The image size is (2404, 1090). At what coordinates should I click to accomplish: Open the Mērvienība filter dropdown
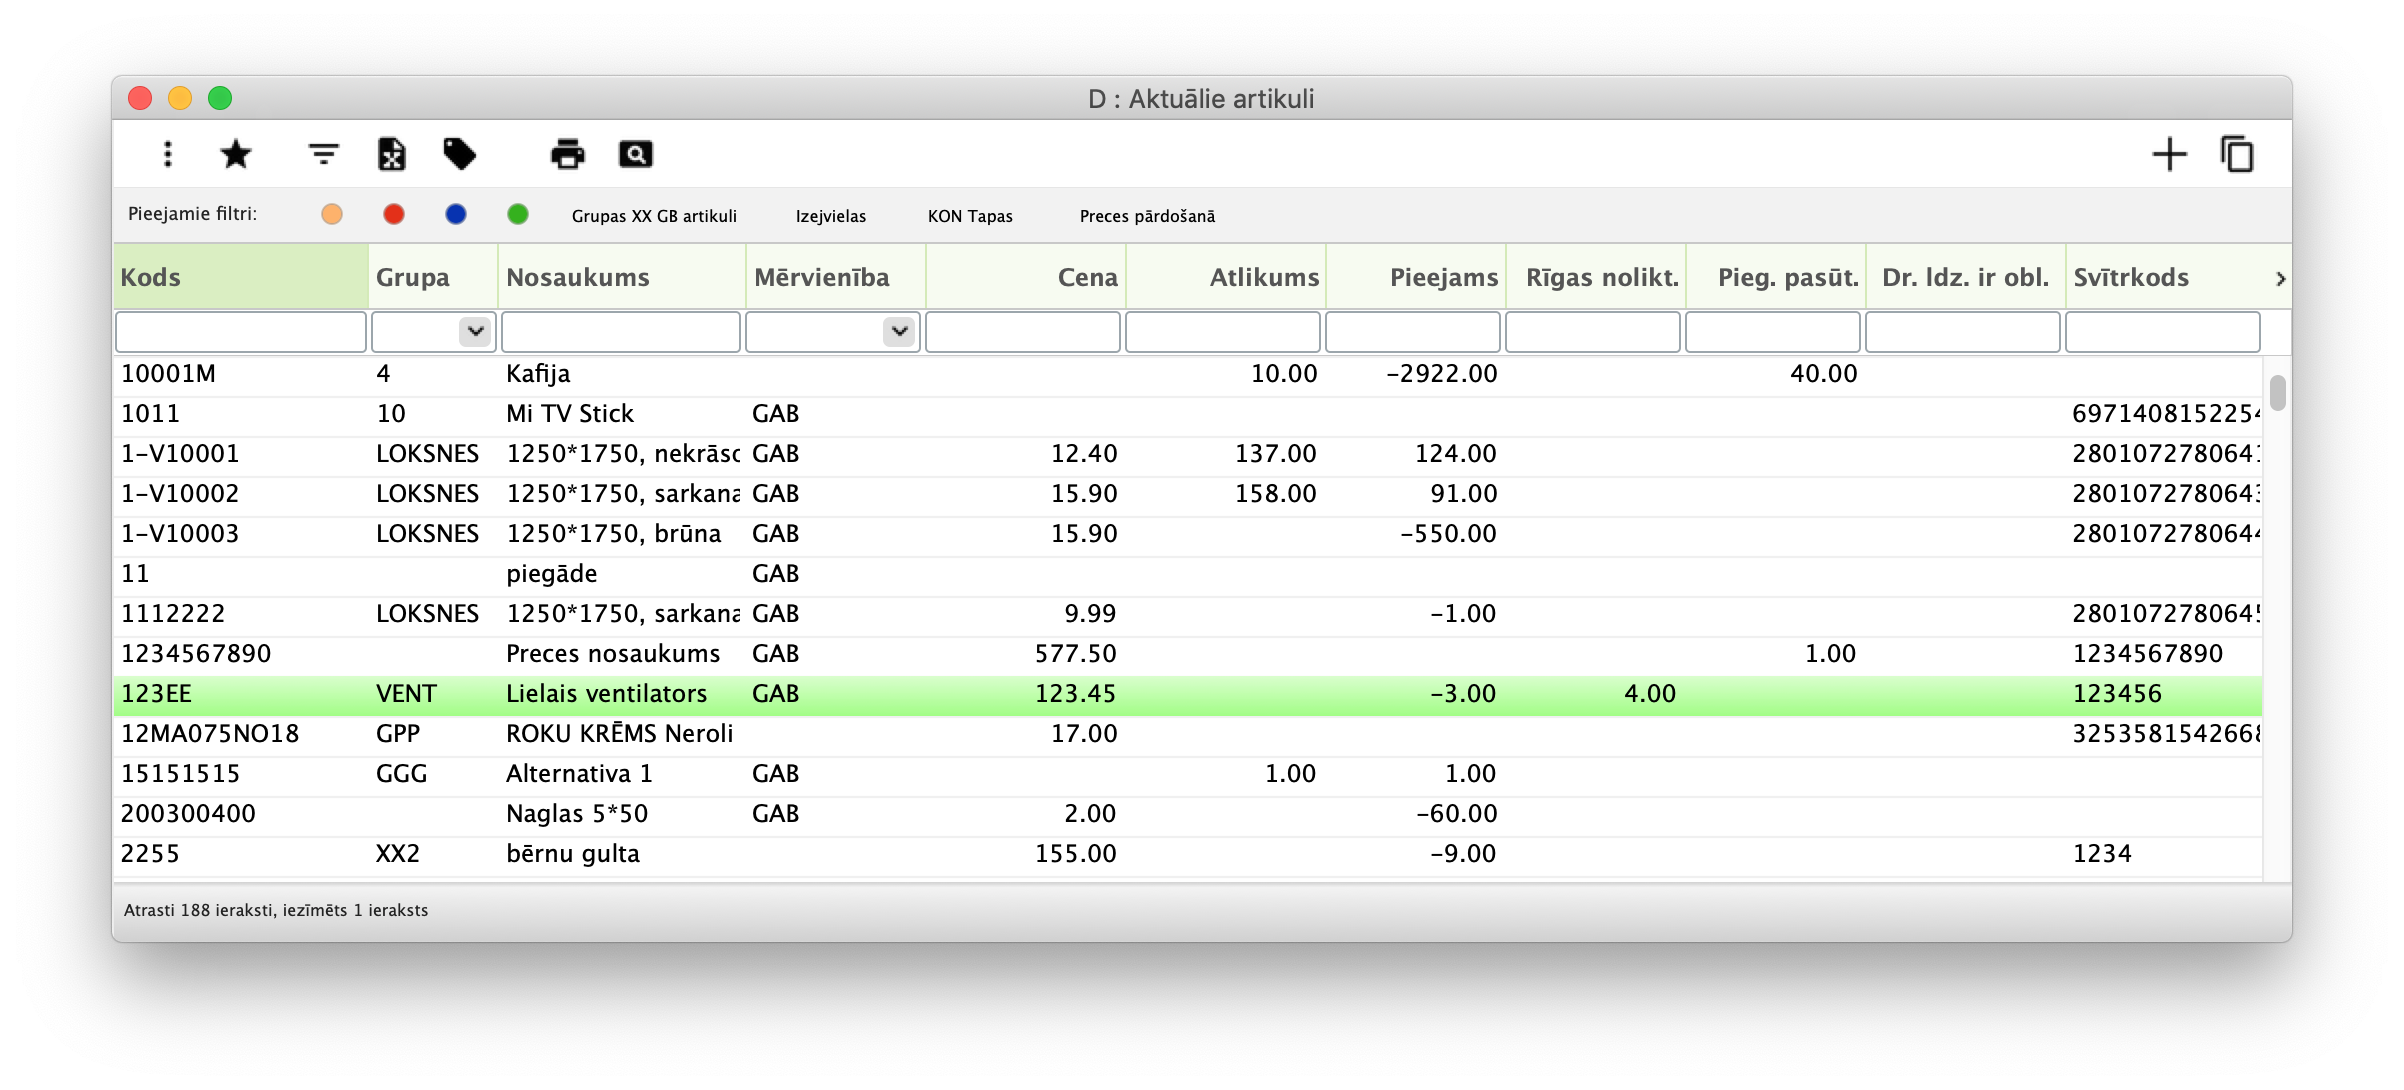click(899, 331)
